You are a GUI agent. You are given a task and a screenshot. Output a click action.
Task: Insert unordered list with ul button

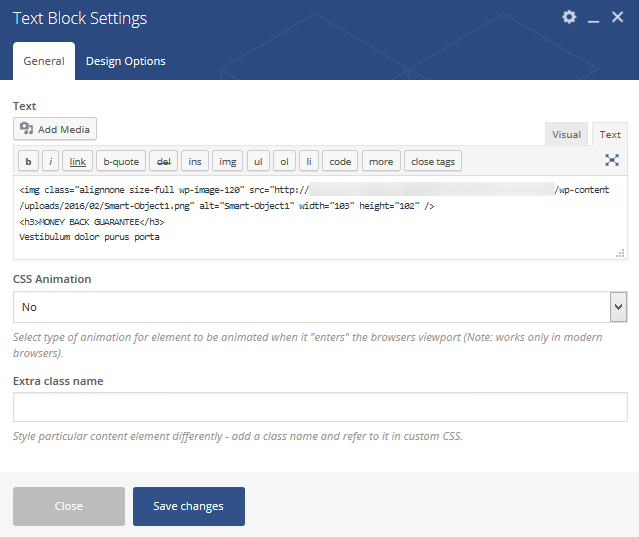[x=258, y=161]
